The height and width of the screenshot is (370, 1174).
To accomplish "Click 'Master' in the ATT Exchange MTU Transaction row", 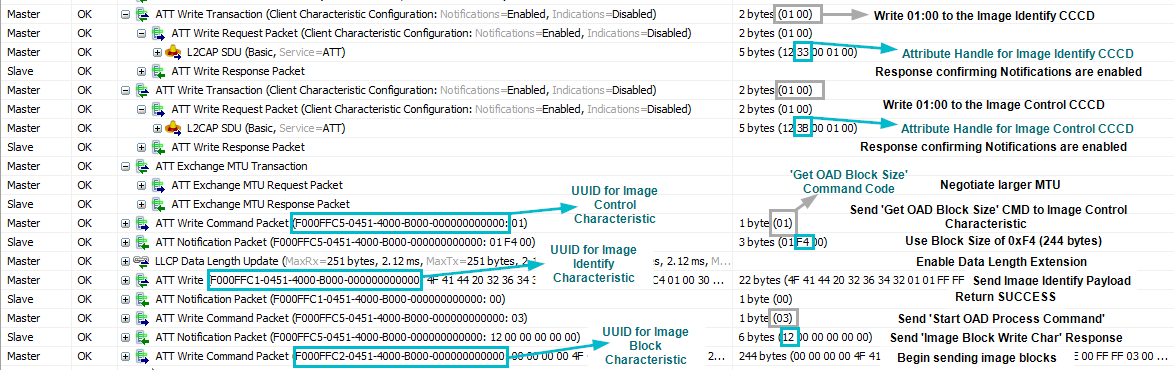I will pyautogui.click(x=22, y=166).
